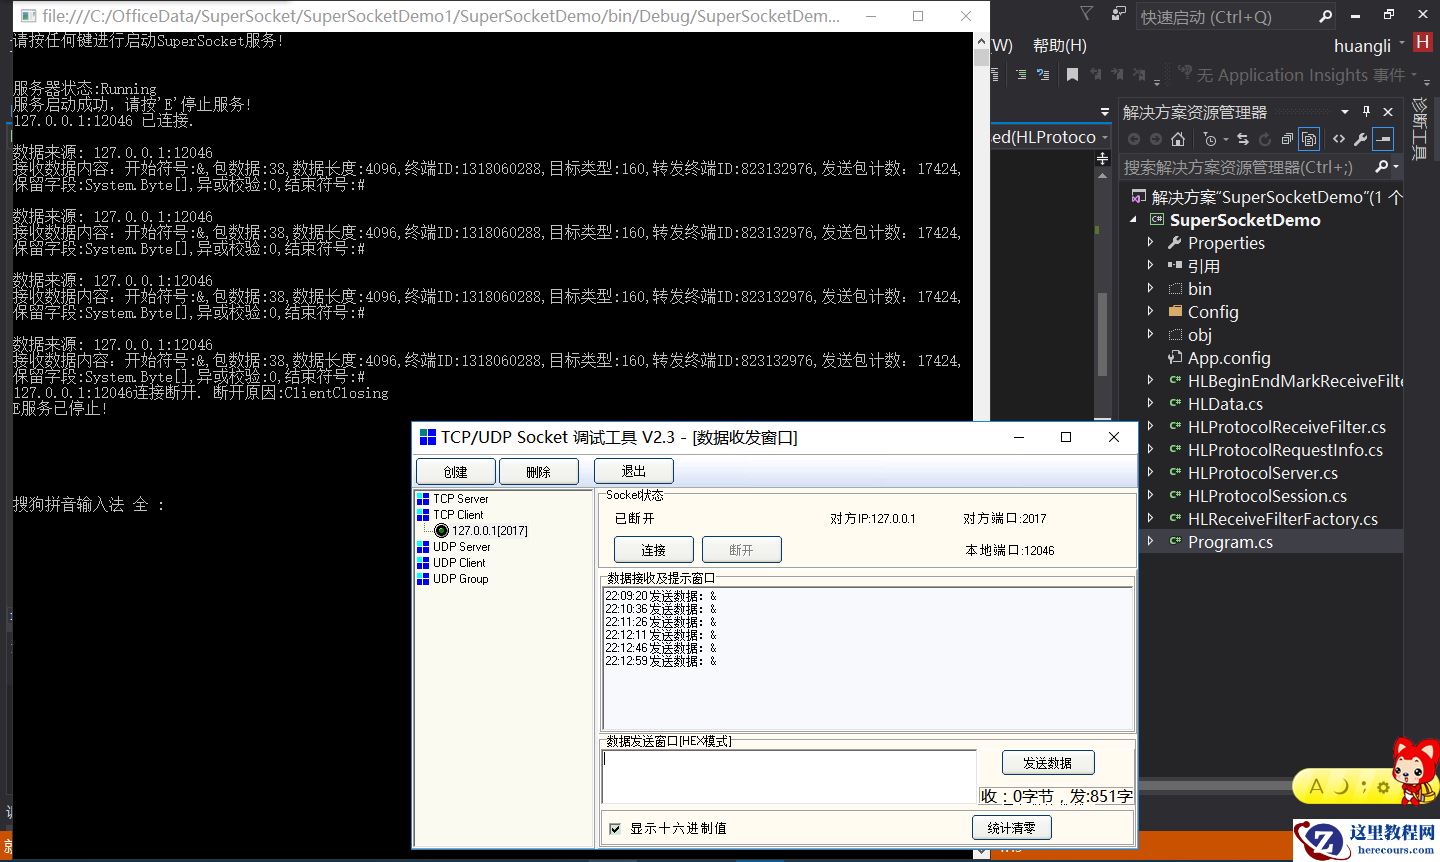Click the data send HEX input box
This screenshot has width=1440, height=862.
(x=789, y=776)
